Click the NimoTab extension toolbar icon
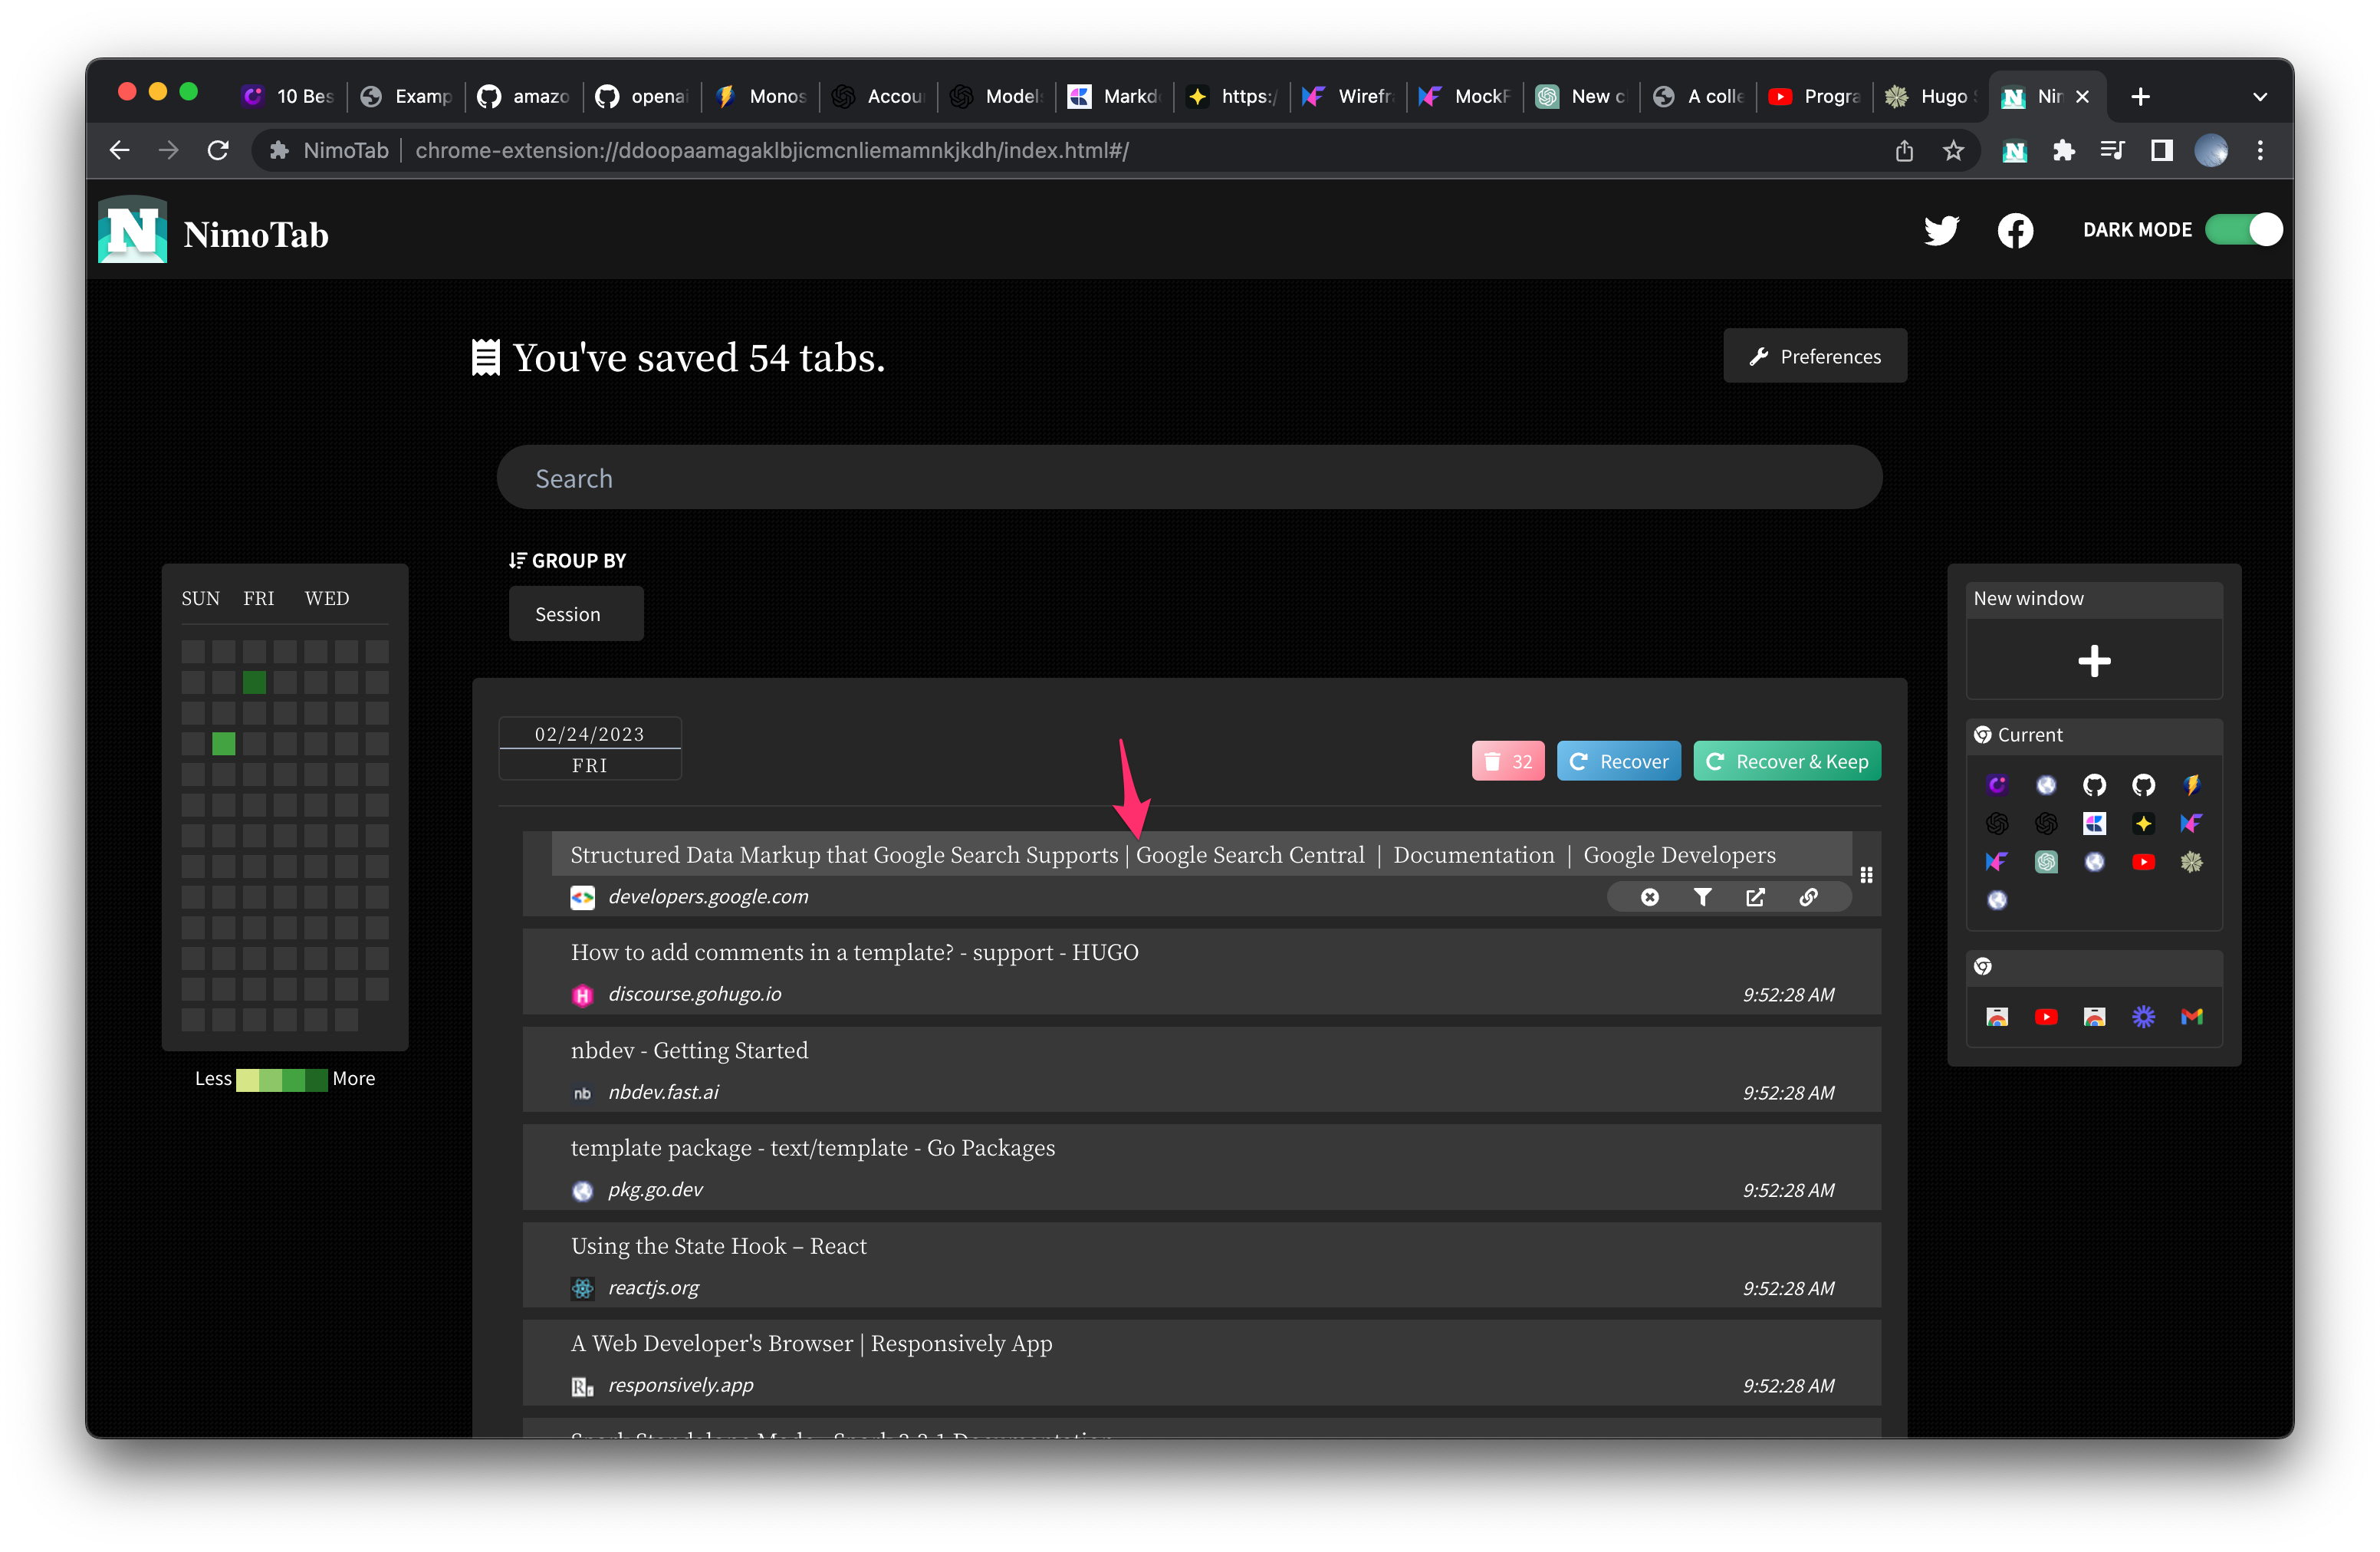This screenshot has width=2380, height=1552. coord(2014,151)
